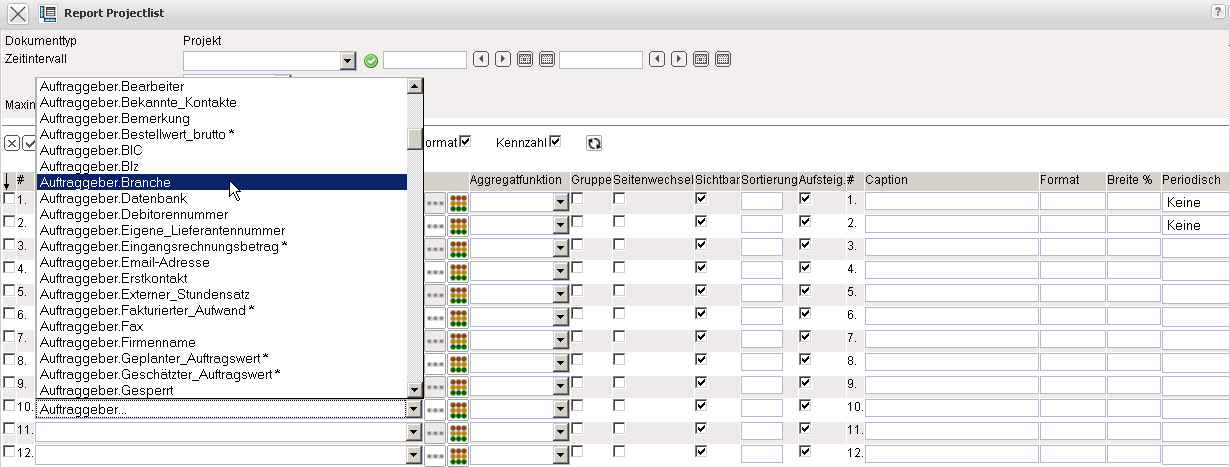Click the first calendar icon after the start date field
Image resolution: width=1230 pixels, height=467 pixels.
click(524, 60)
